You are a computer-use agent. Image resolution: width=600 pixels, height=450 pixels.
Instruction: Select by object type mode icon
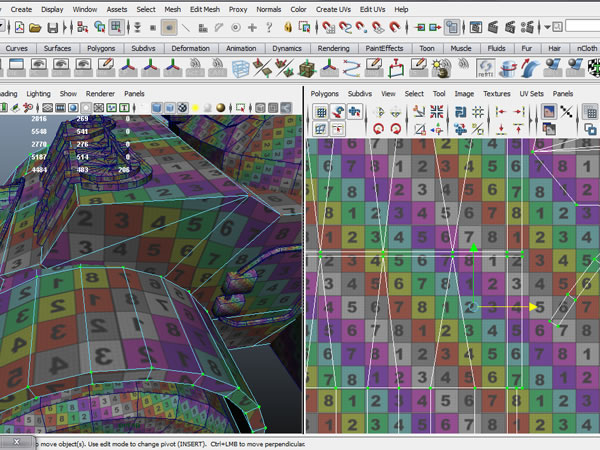point(99,27)
